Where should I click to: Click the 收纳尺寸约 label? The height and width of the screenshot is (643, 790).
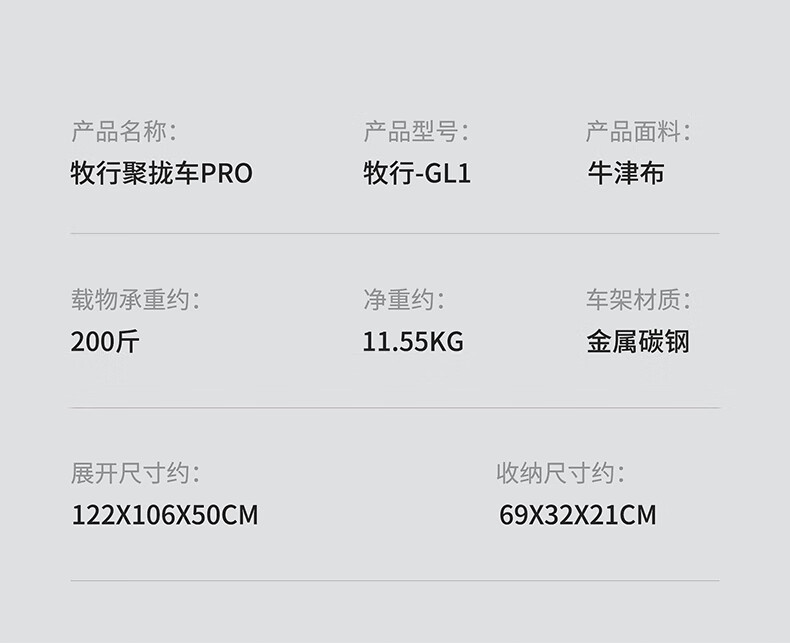click(x=561, y=473)
